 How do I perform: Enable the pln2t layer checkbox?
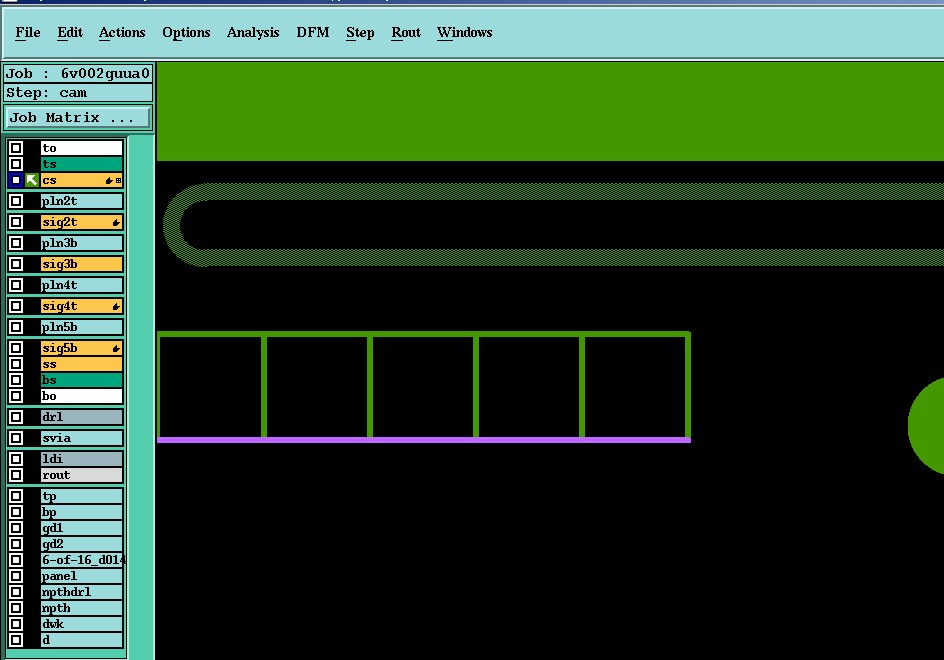click(x=16, y=201)
